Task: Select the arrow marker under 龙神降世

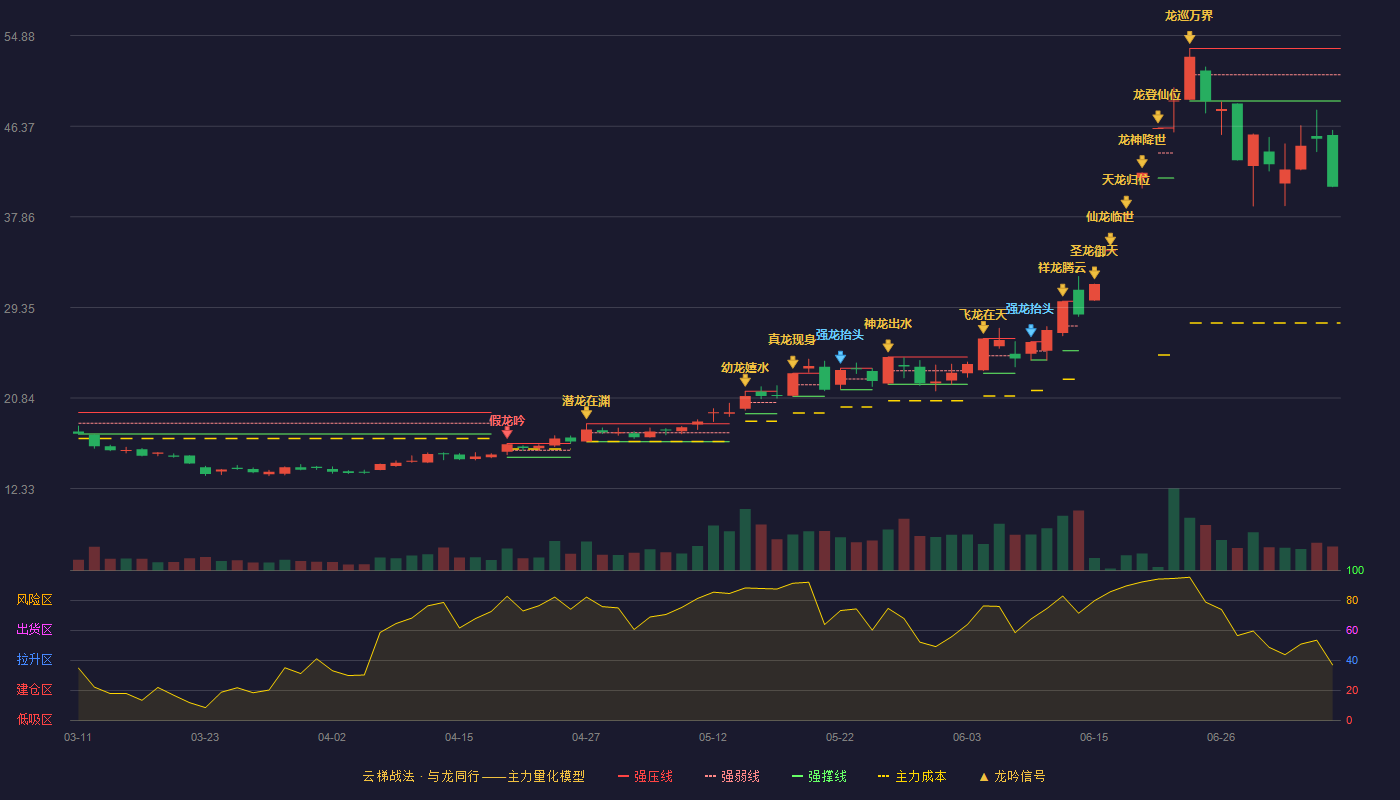Action: [x=1142, y=161]
